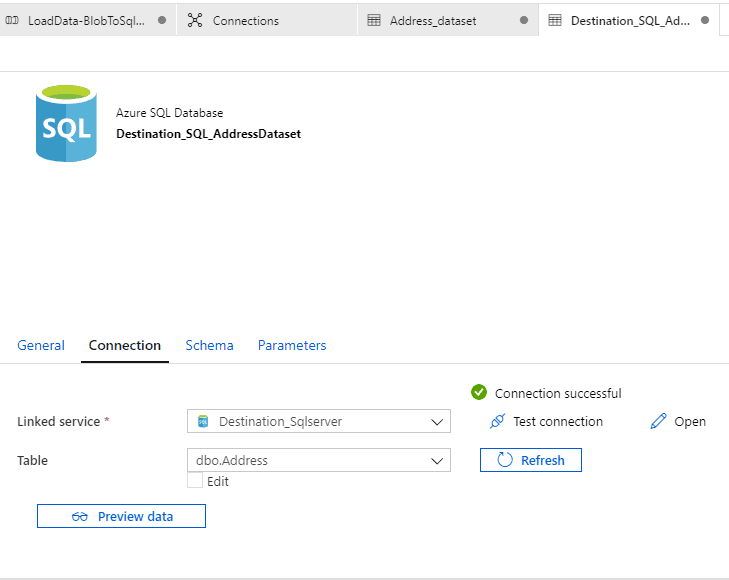Switch to the Schema tab

[209, 345]
